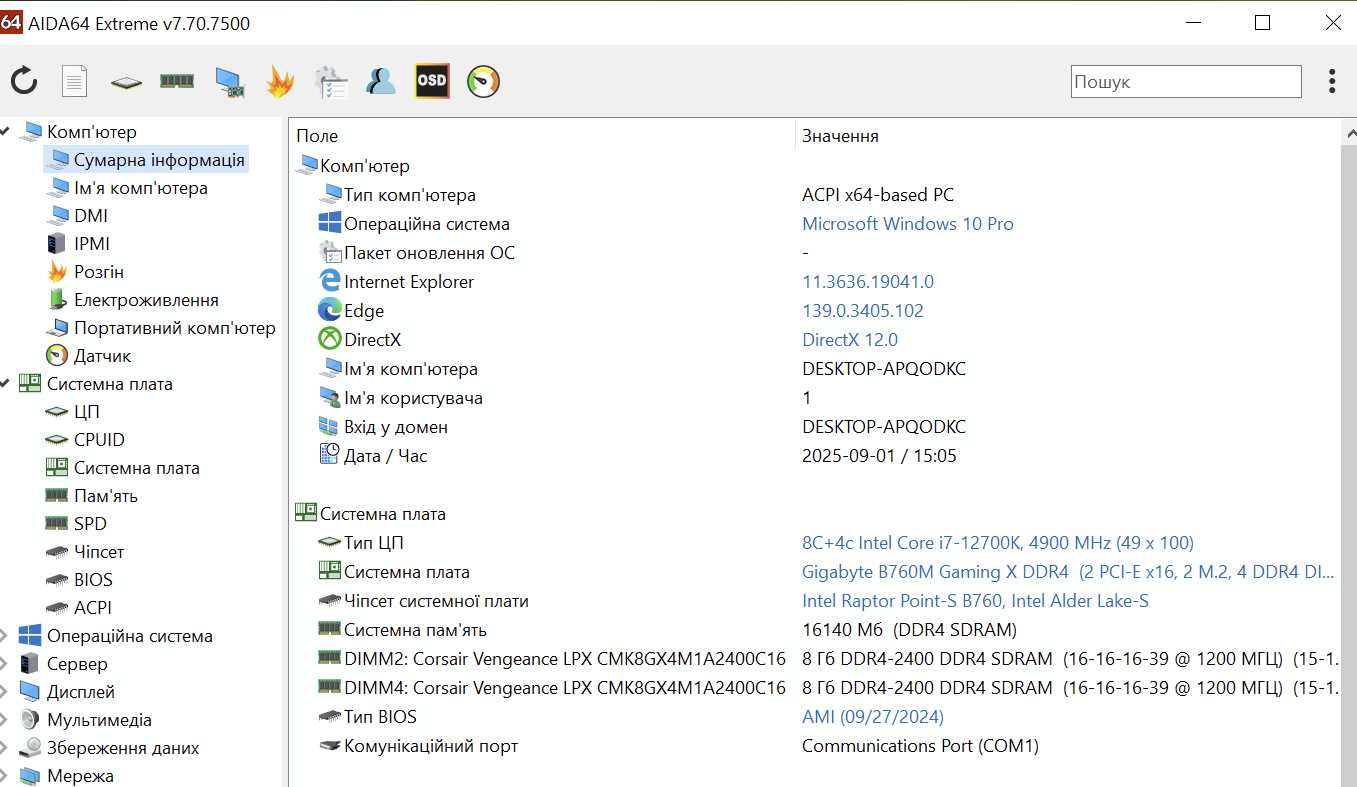Select the Комунікаційний порт row

pyautogui.click(x=815, y=746)
